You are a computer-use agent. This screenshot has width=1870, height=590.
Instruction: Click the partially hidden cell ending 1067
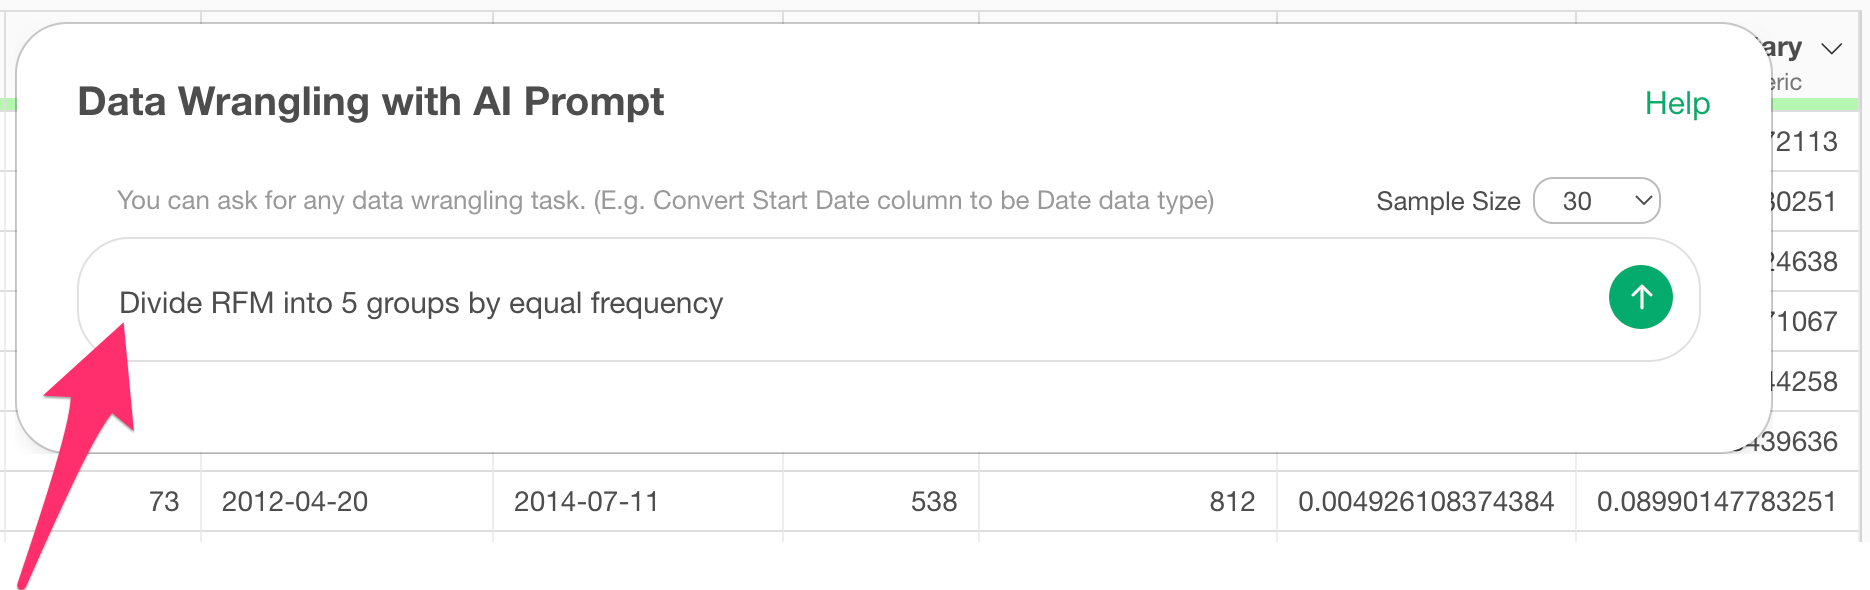tap(1806, 321)
